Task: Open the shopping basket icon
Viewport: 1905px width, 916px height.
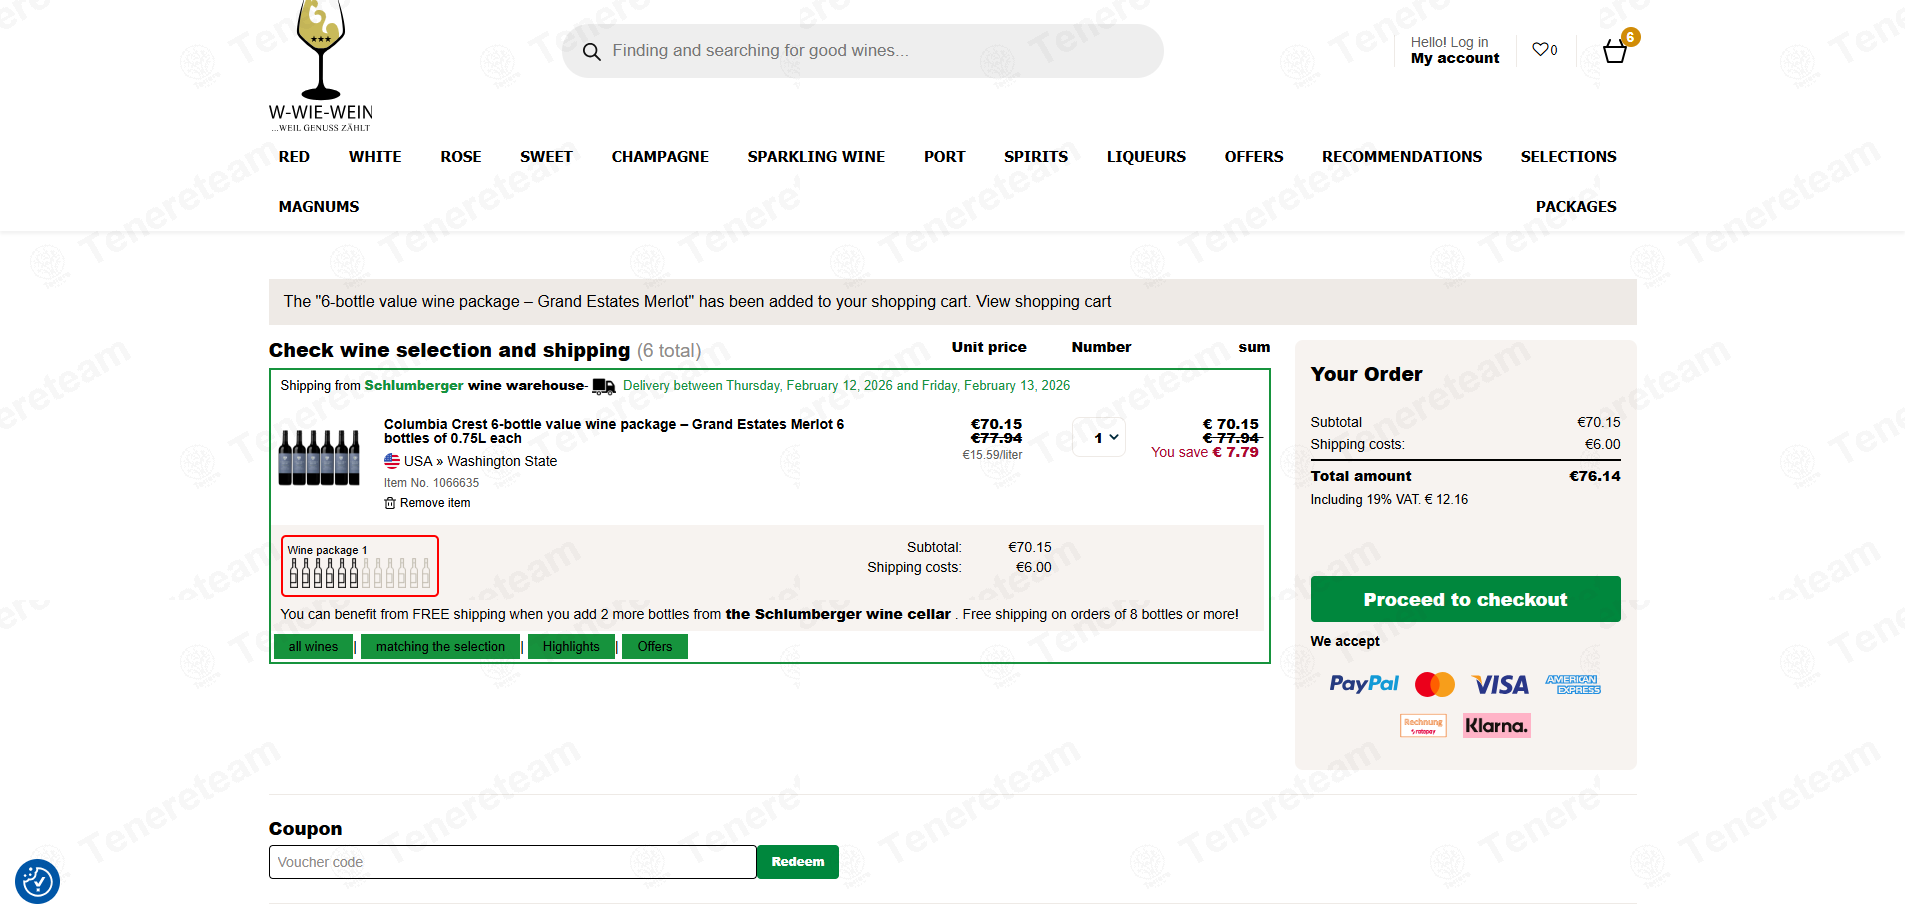Action: (x=1616, y=51)
